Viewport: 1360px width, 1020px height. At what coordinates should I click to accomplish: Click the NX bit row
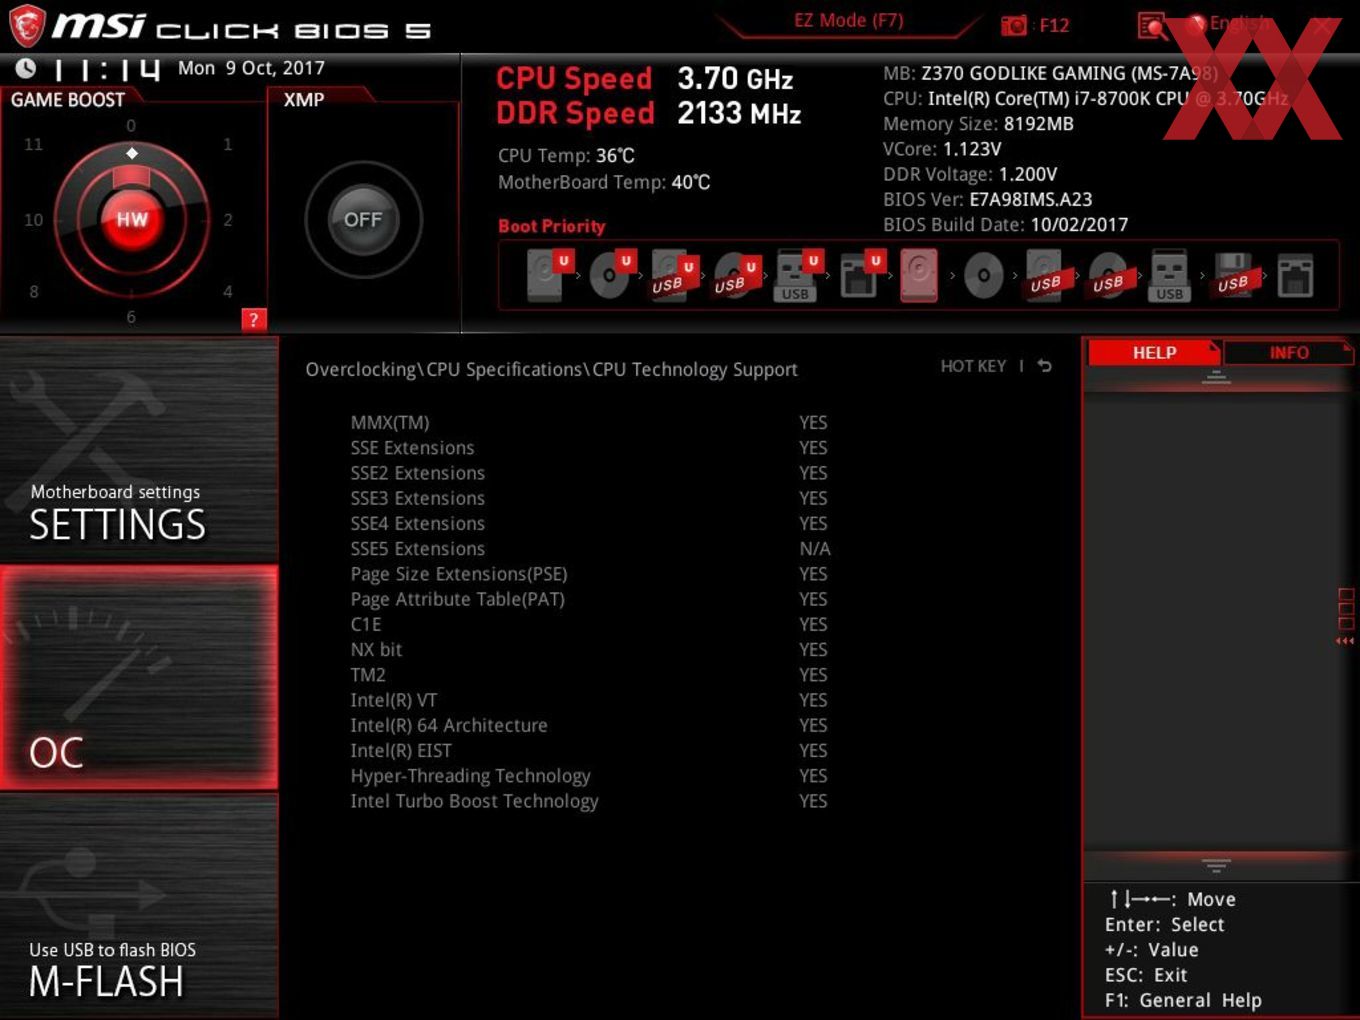coord(590,649)
